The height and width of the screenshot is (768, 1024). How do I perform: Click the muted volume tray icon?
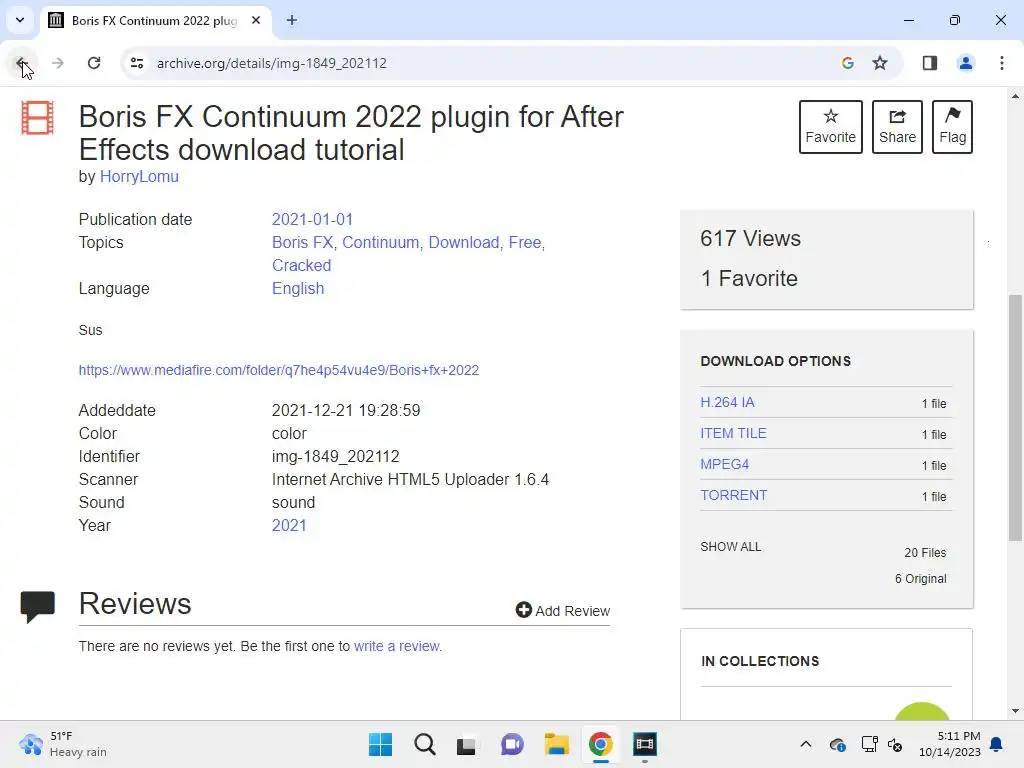pyautogui.click(x=895, y=744)
